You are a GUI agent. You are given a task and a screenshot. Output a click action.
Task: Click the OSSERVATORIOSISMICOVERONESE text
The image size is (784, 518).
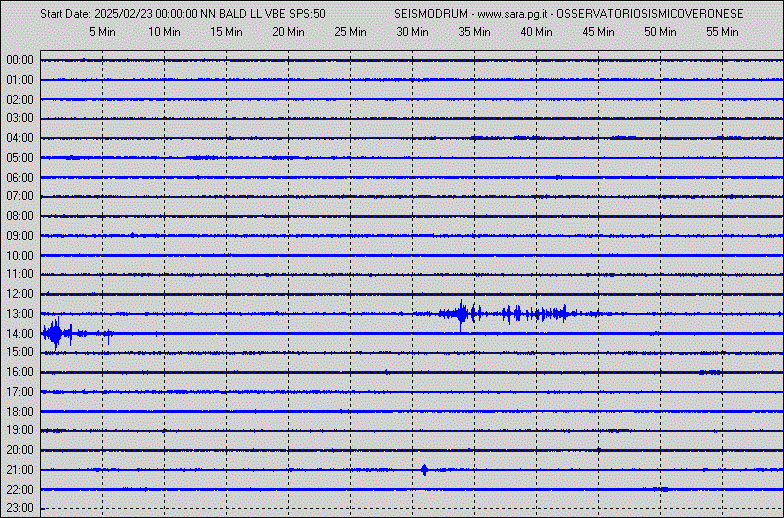point(650,14)
